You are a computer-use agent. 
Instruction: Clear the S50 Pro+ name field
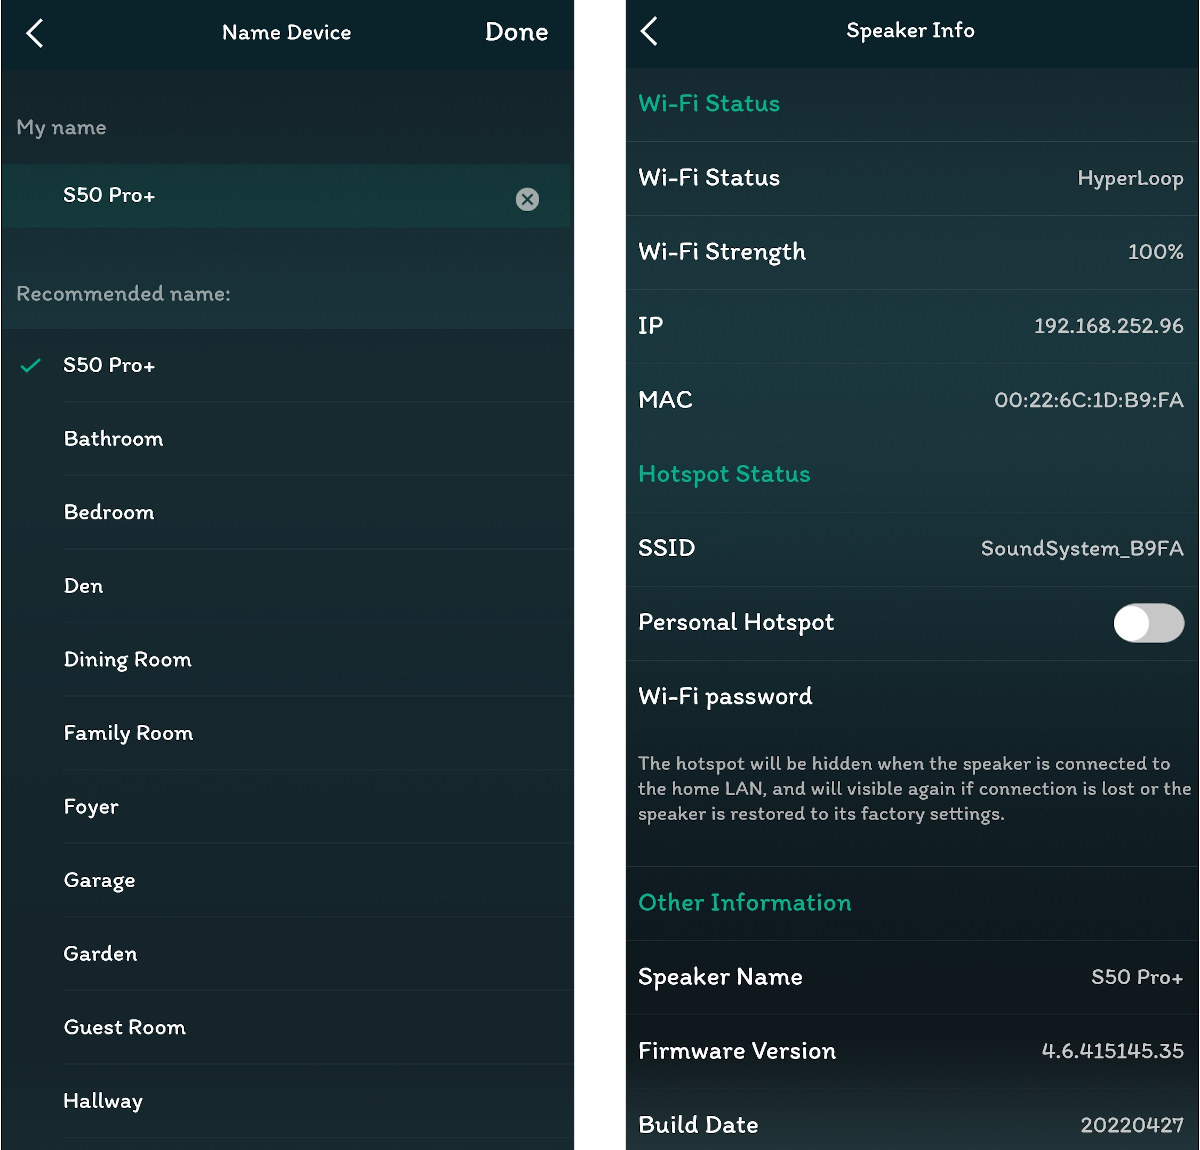527,199
